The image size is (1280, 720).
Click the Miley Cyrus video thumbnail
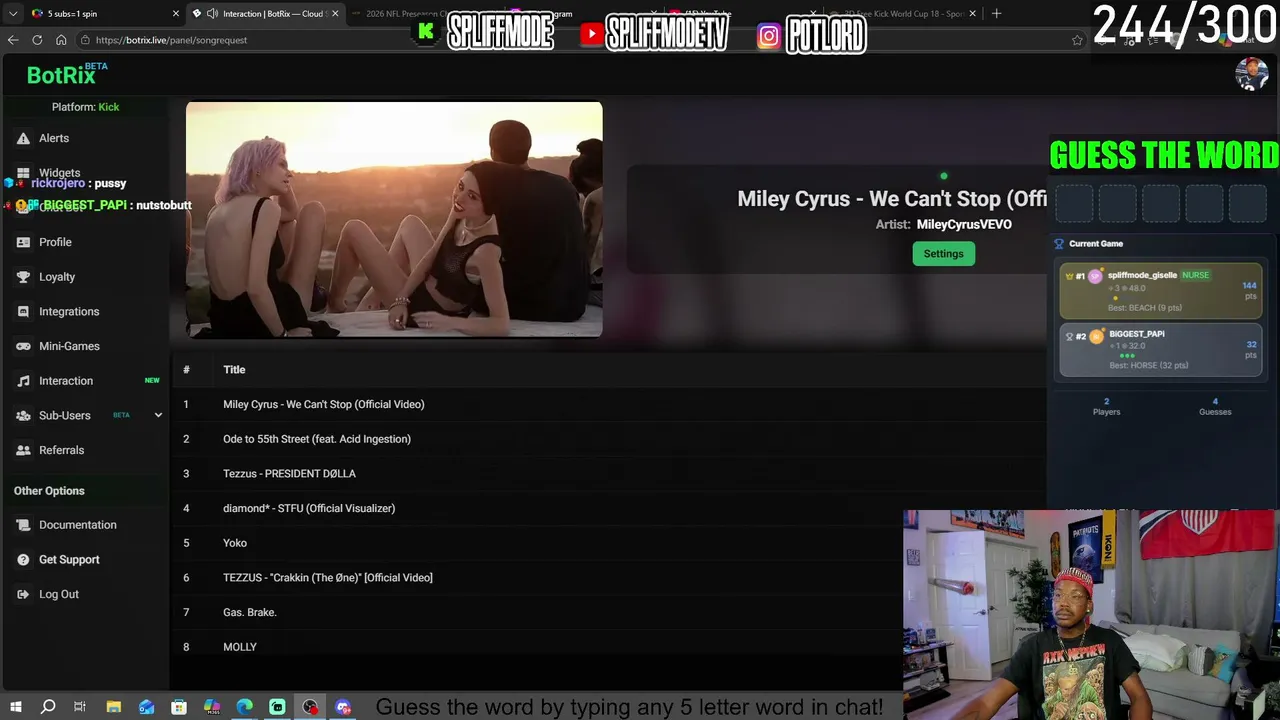pyautogui.click(x=394, y=219)
